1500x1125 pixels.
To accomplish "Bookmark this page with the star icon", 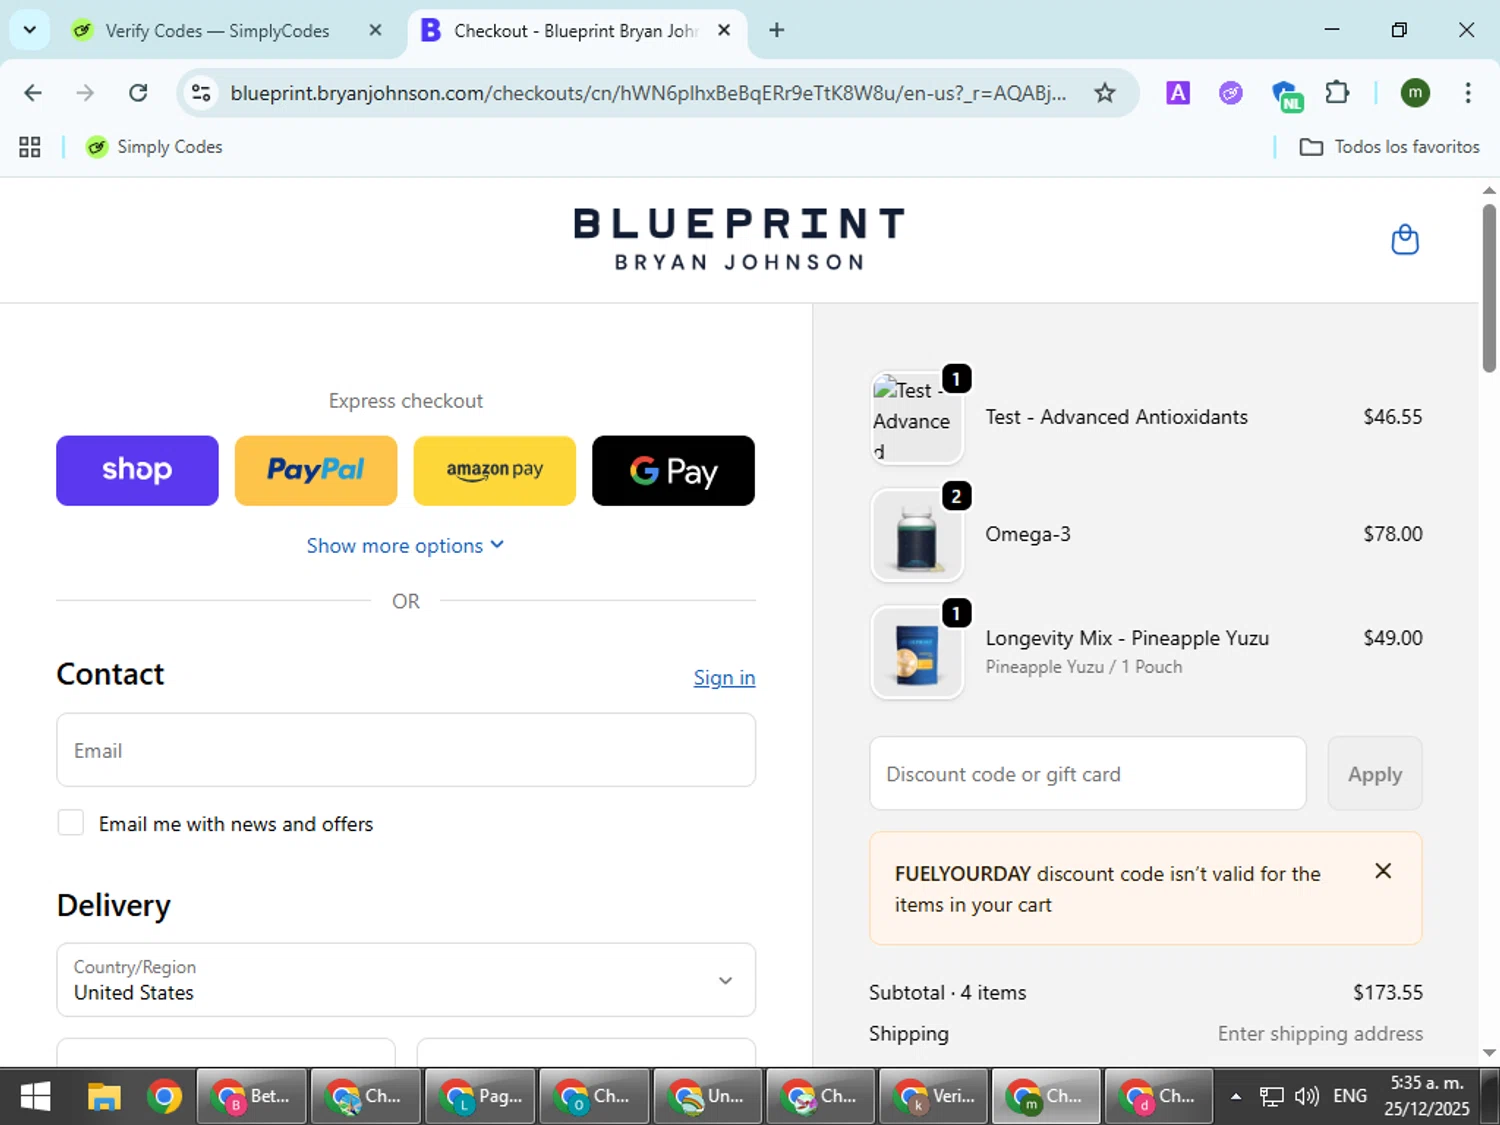I will point(1104,93).
